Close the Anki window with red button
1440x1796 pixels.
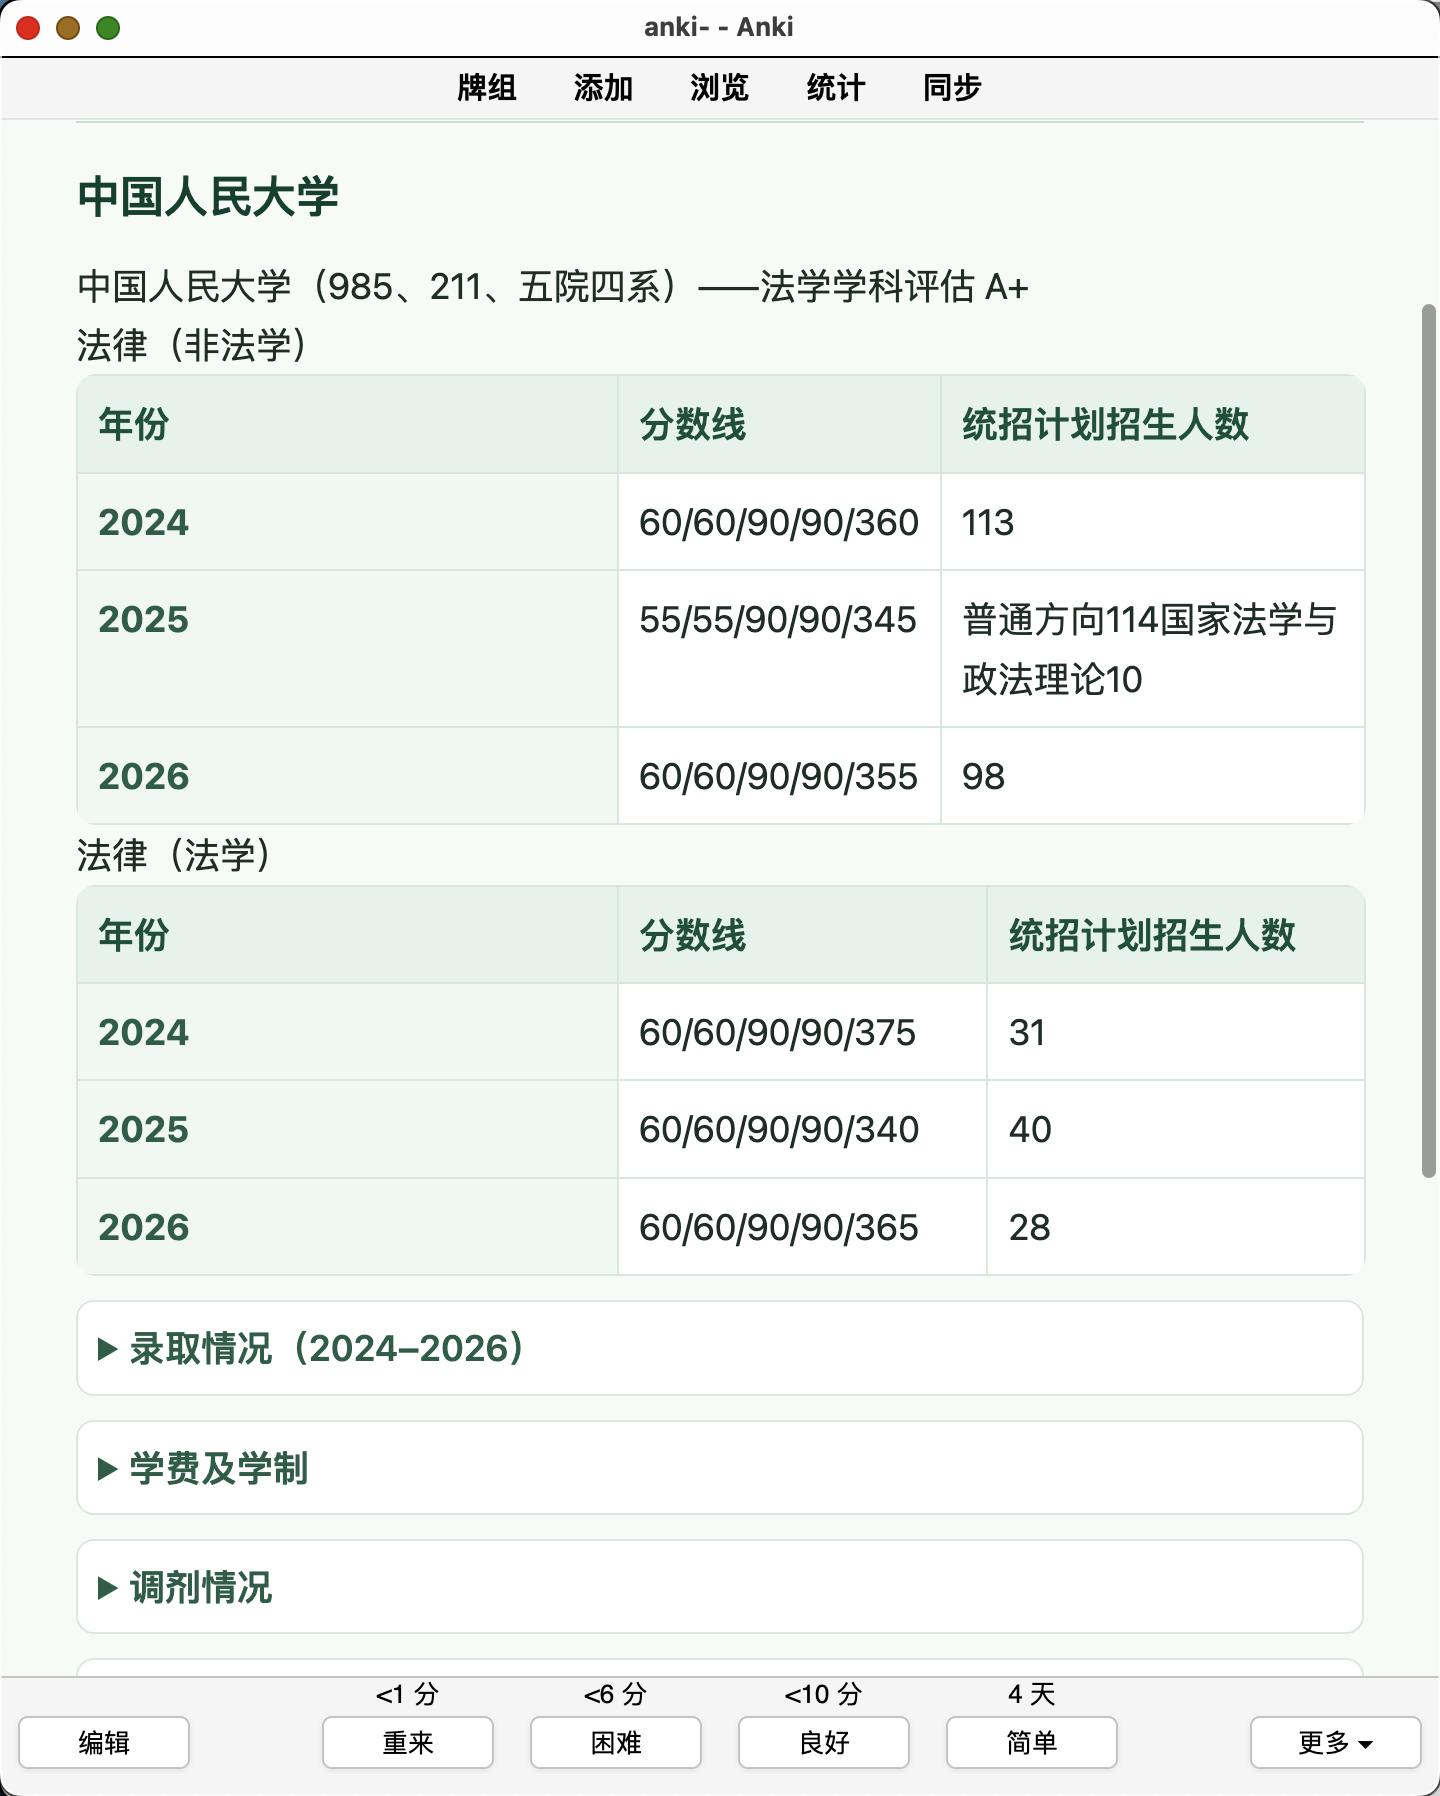[x=28, y=28]
